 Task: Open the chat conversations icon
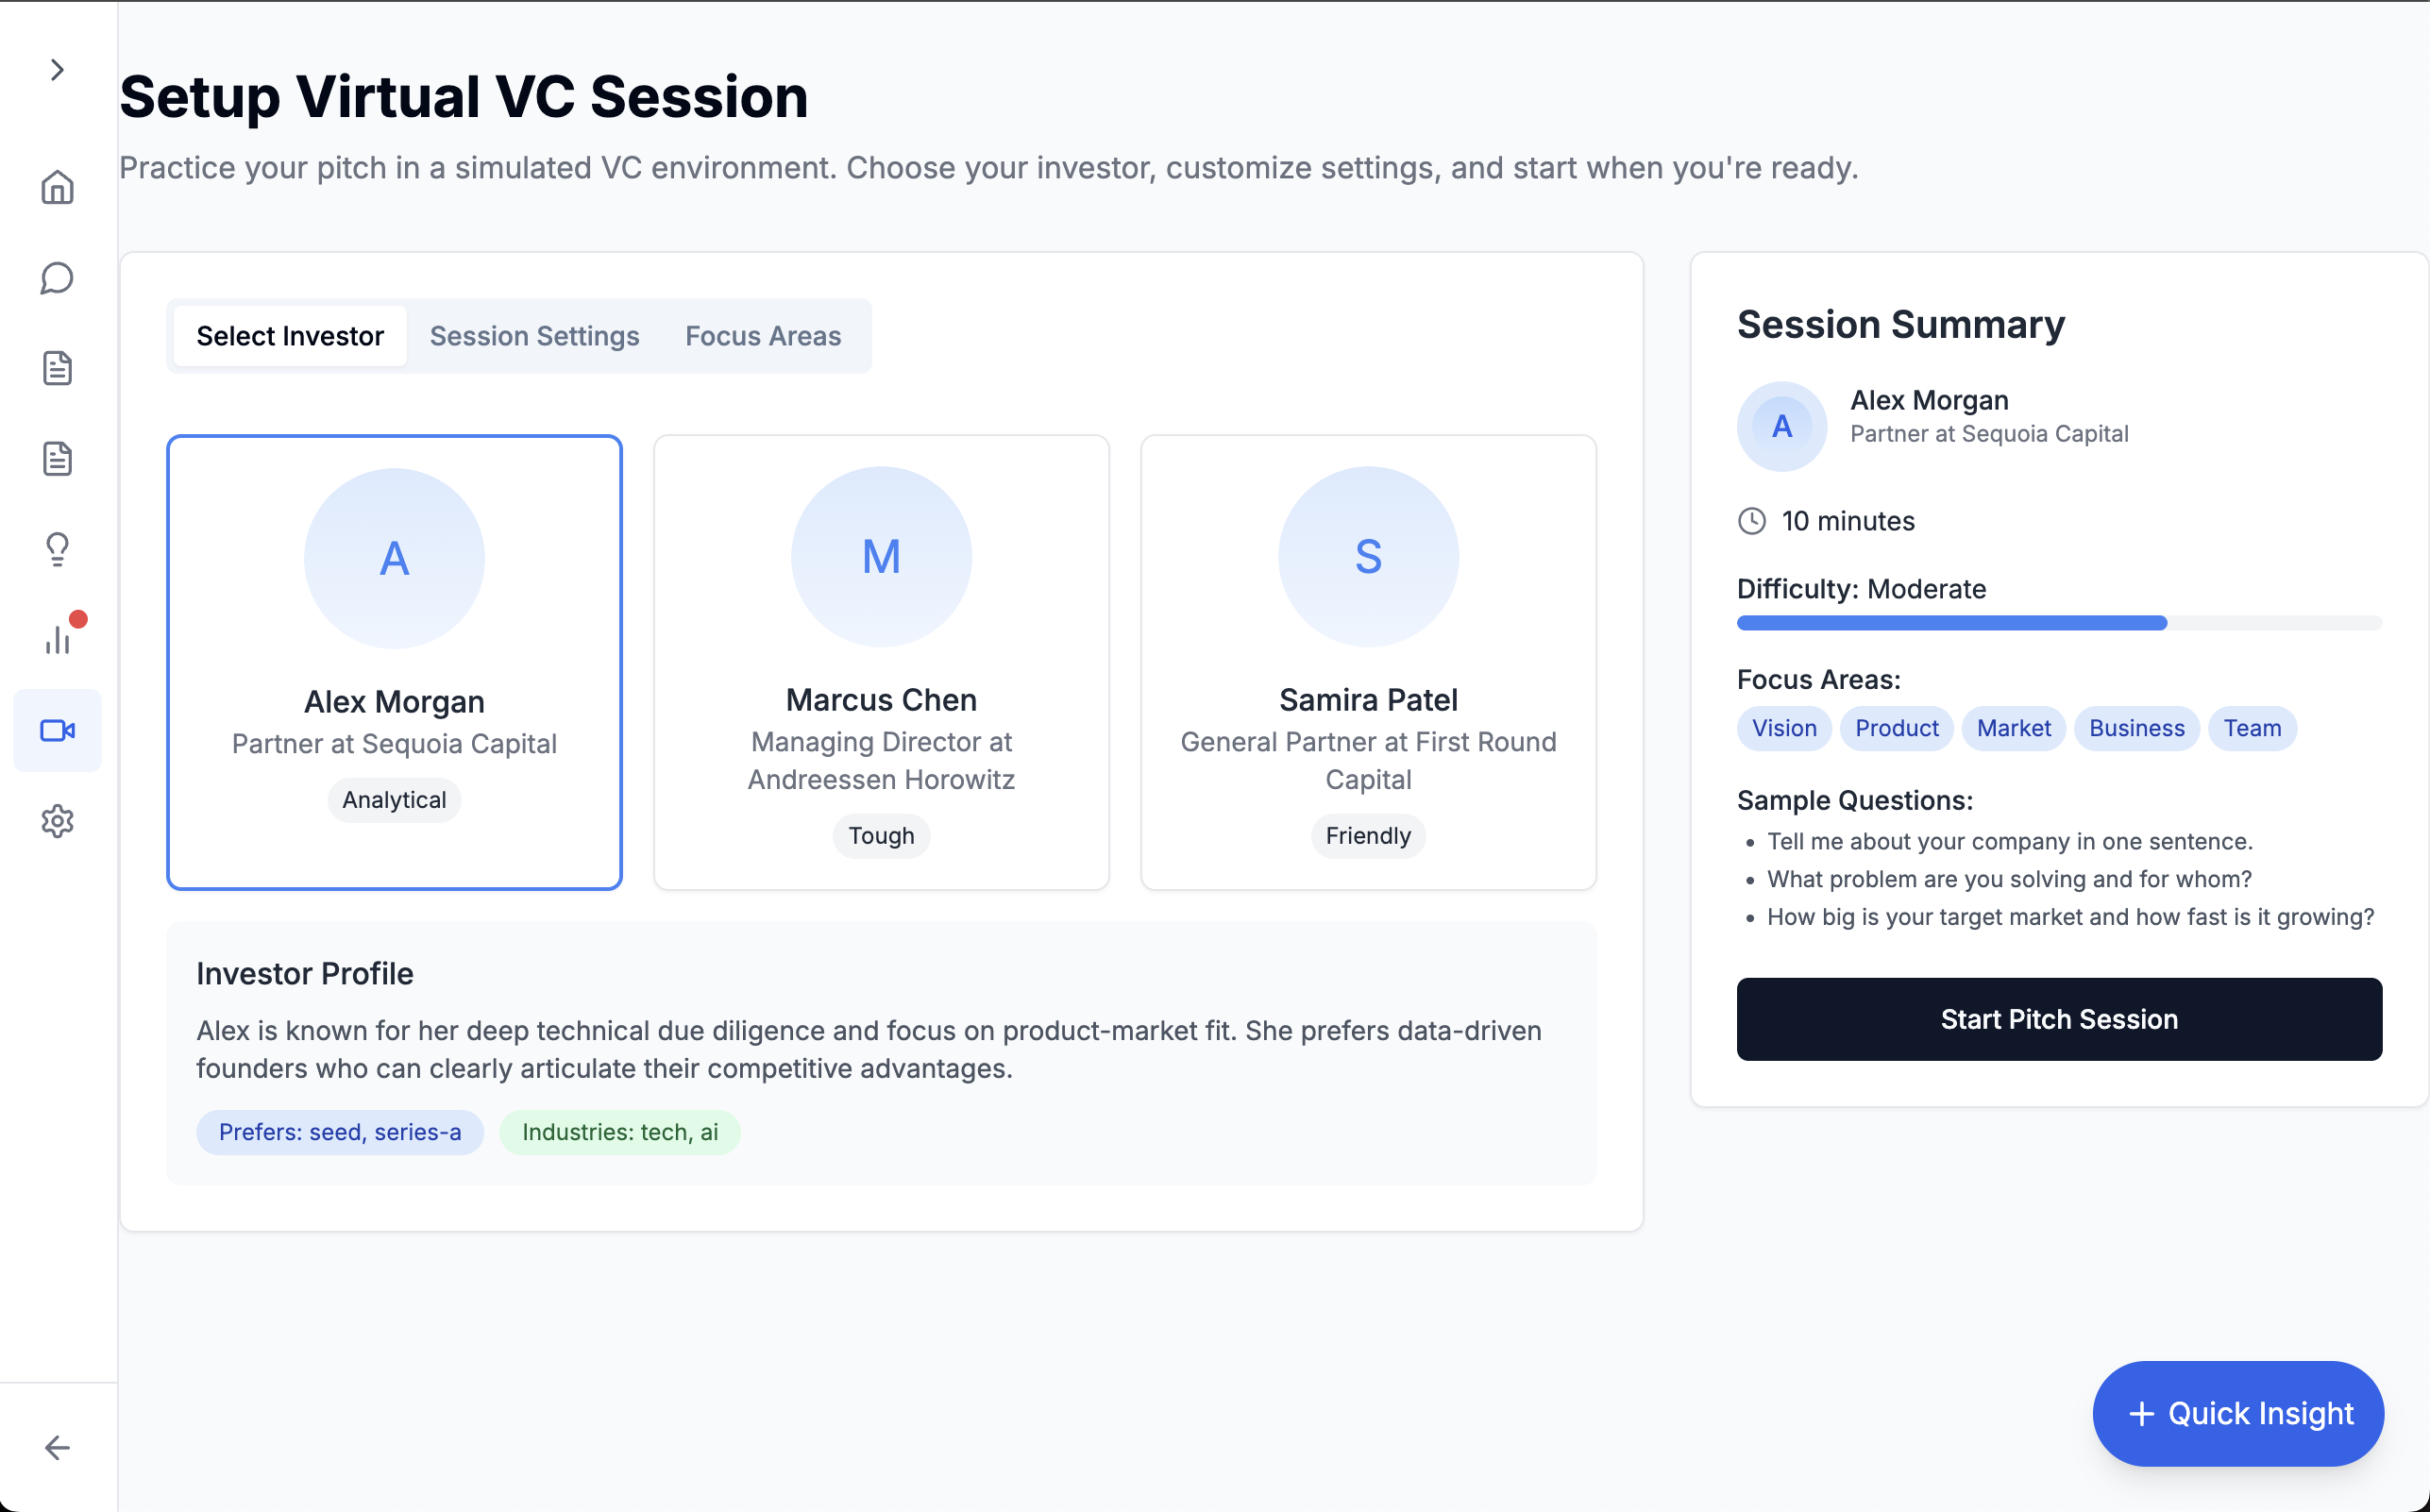pyautogui.click(x=57, y=278)
